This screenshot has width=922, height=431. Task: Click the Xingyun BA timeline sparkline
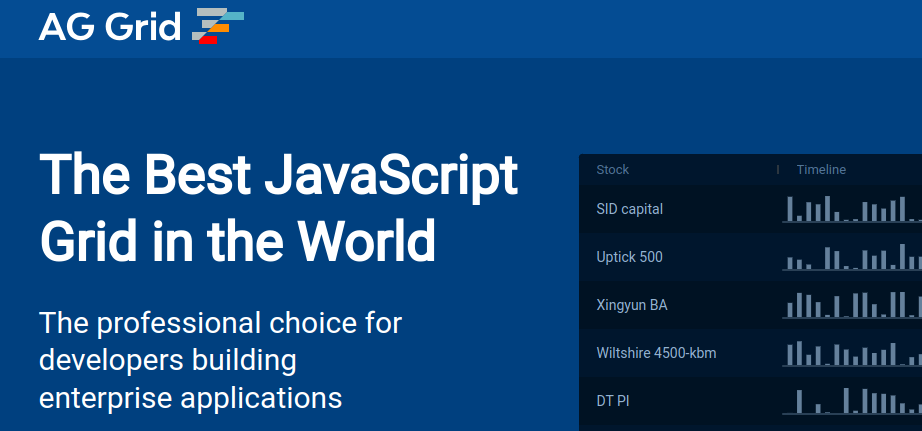[852, 305]
